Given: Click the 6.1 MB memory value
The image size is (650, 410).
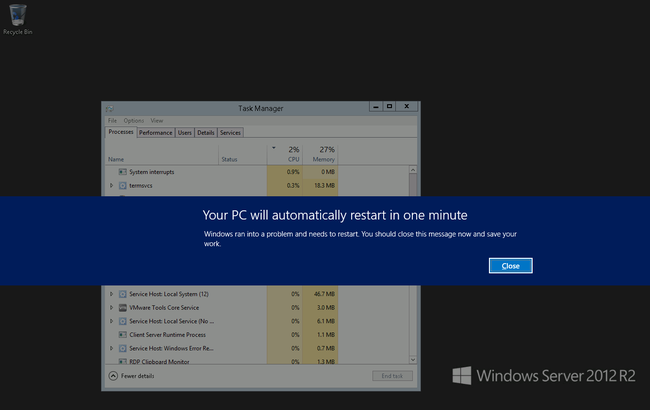Looking at the screenshot, I should tap(326, 321).
